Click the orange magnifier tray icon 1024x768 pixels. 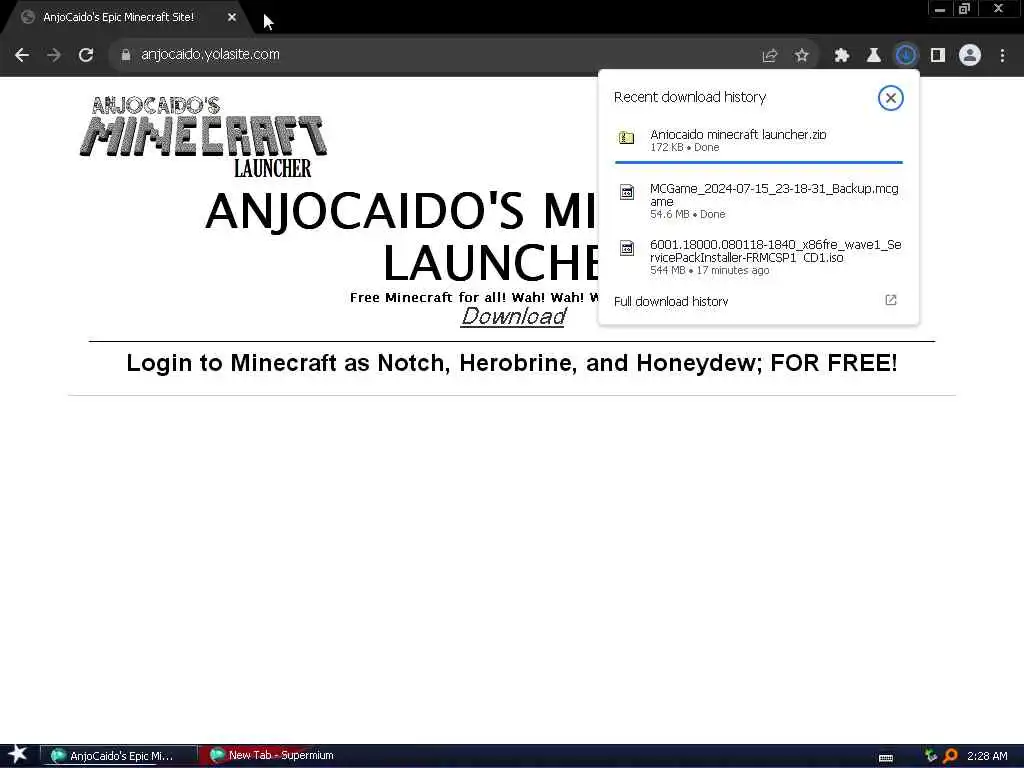pos(950,756)
